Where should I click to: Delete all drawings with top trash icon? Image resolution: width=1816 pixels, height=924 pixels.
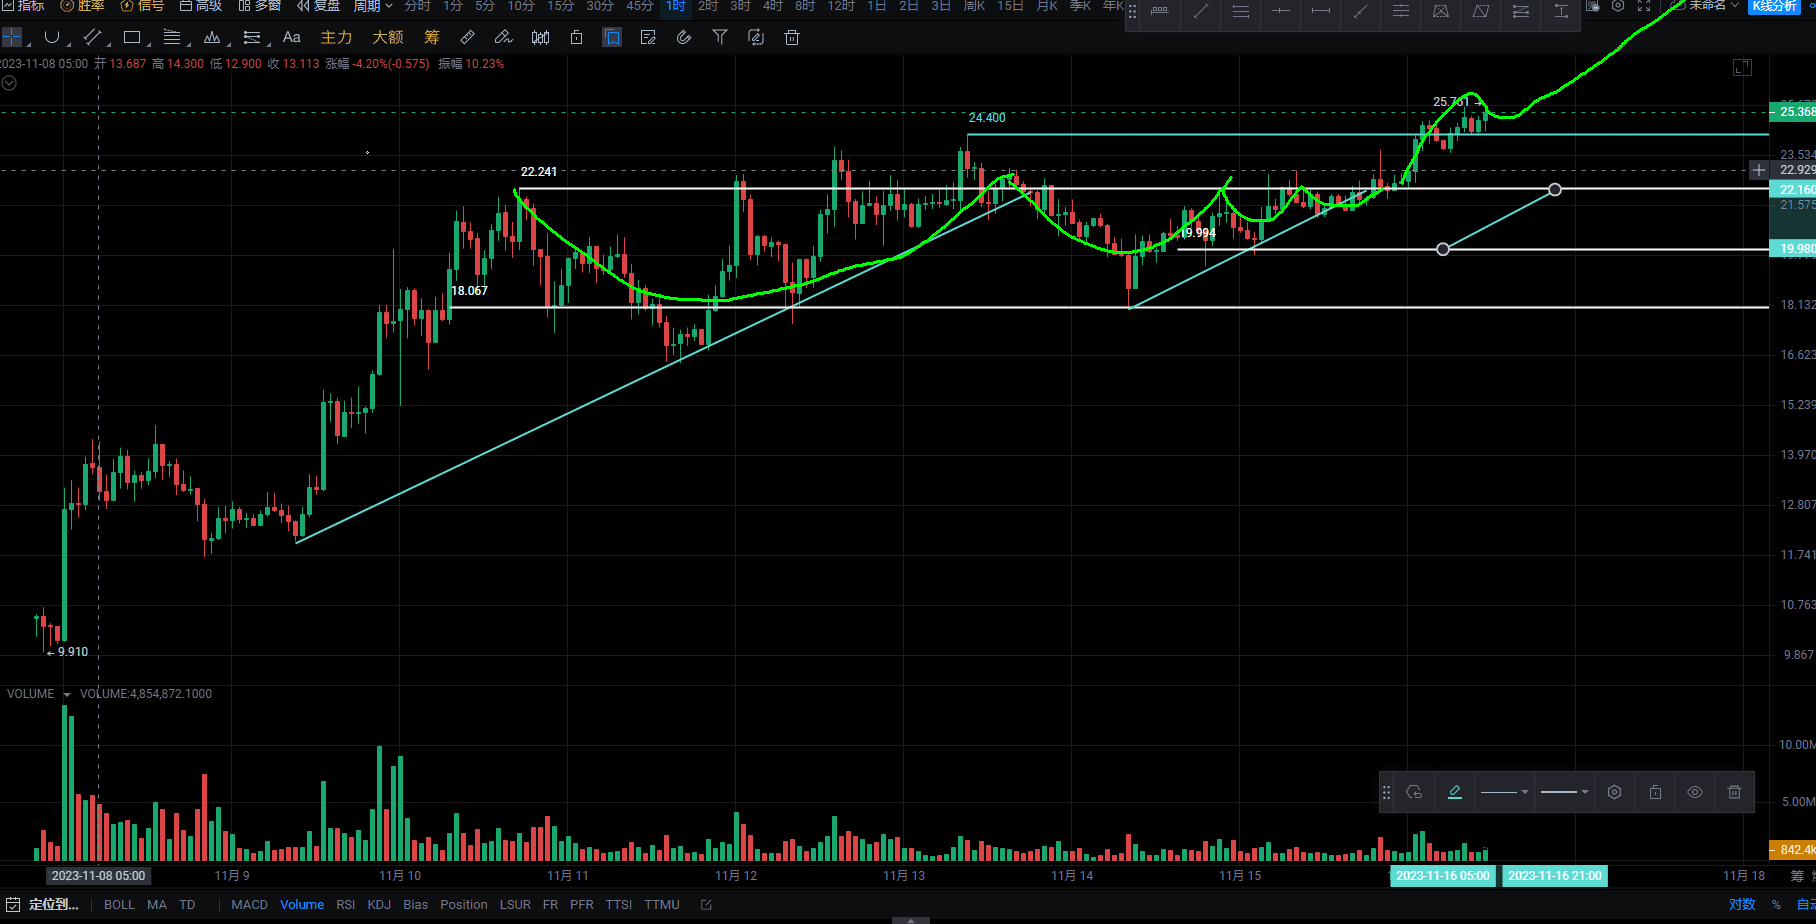[792, 37]
